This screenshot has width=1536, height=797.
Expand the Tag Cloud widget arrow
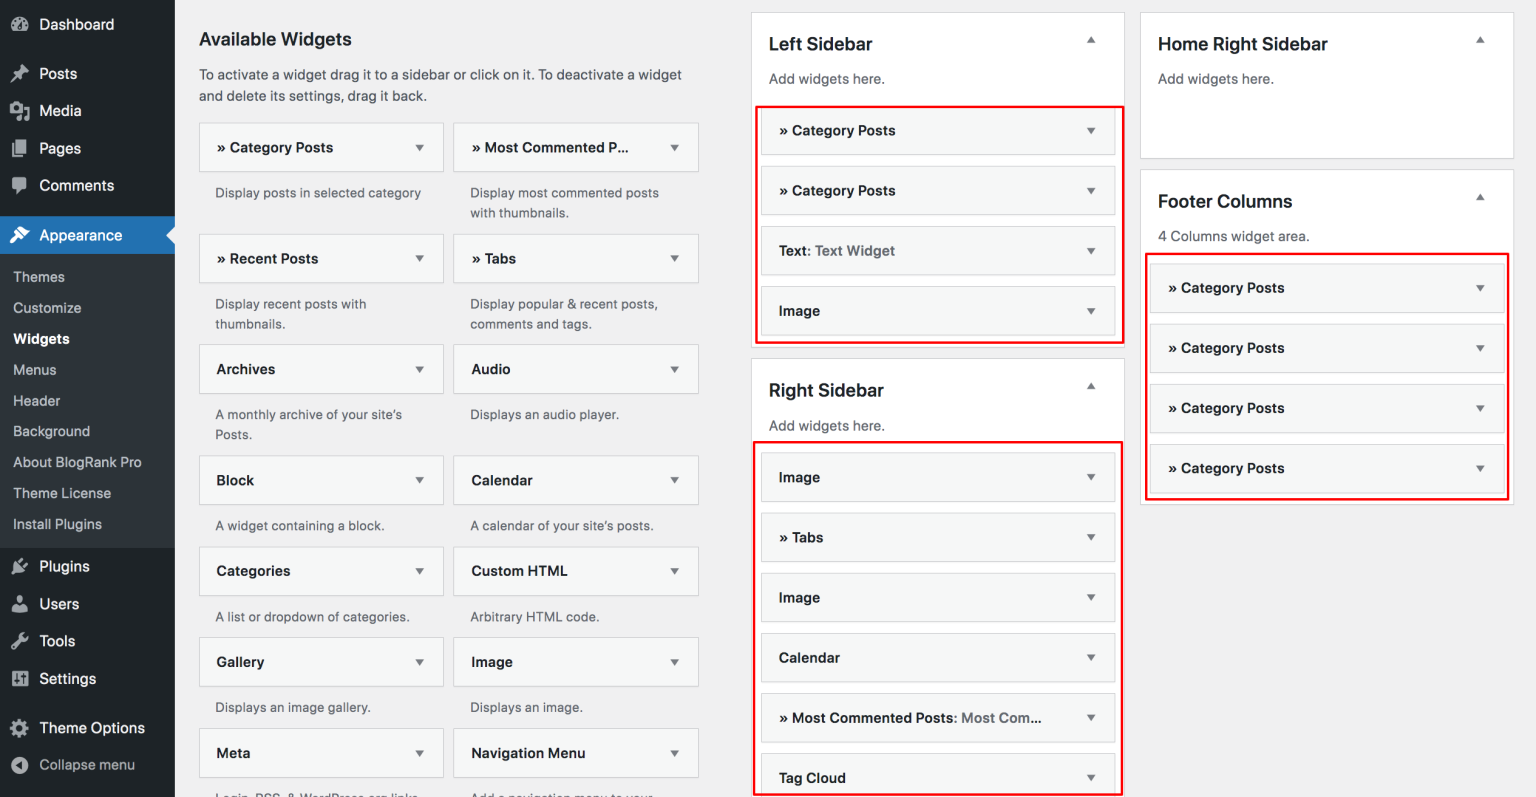click(x=1091, y=778)
